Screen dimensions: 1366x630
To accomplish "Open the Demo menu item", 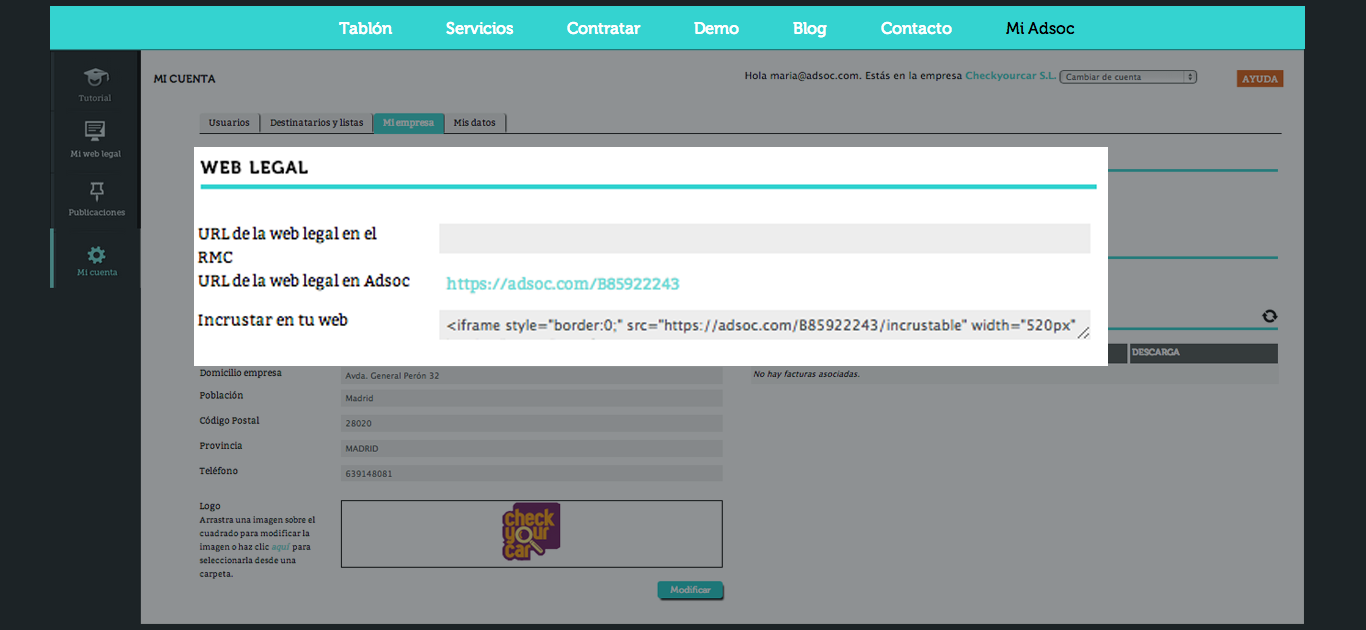I will (716, 28).
